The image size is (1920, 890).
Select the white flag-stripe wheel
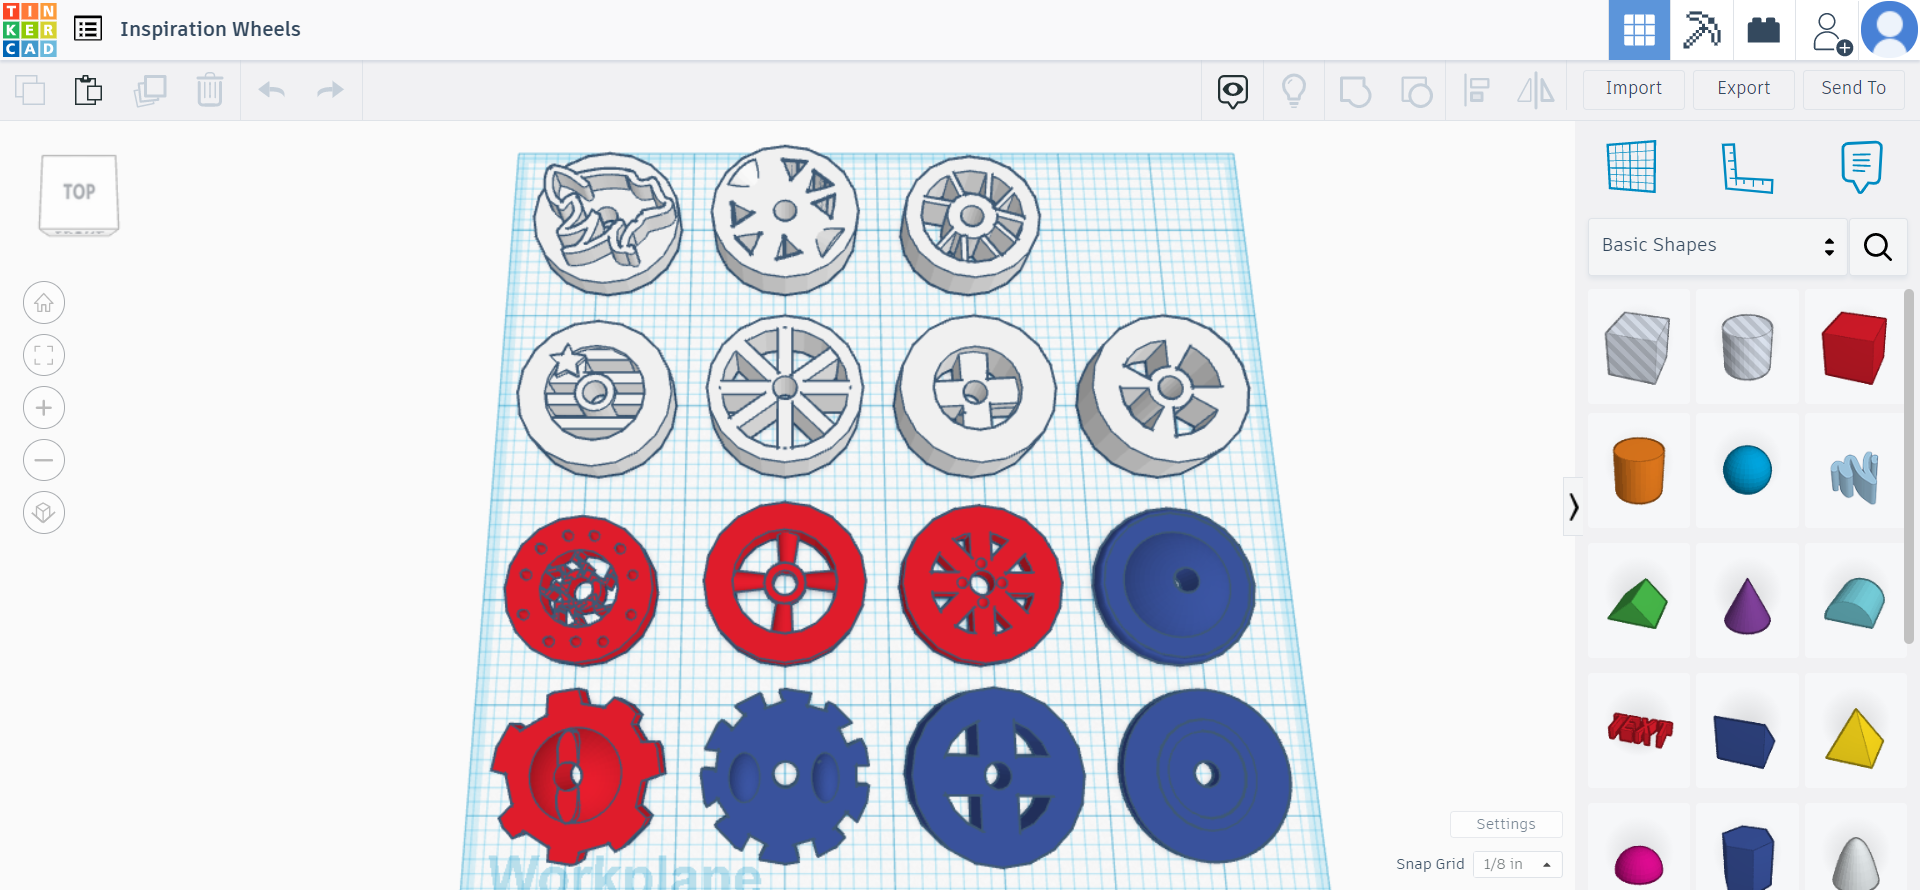pyautogui.click(x=596, y=397)
